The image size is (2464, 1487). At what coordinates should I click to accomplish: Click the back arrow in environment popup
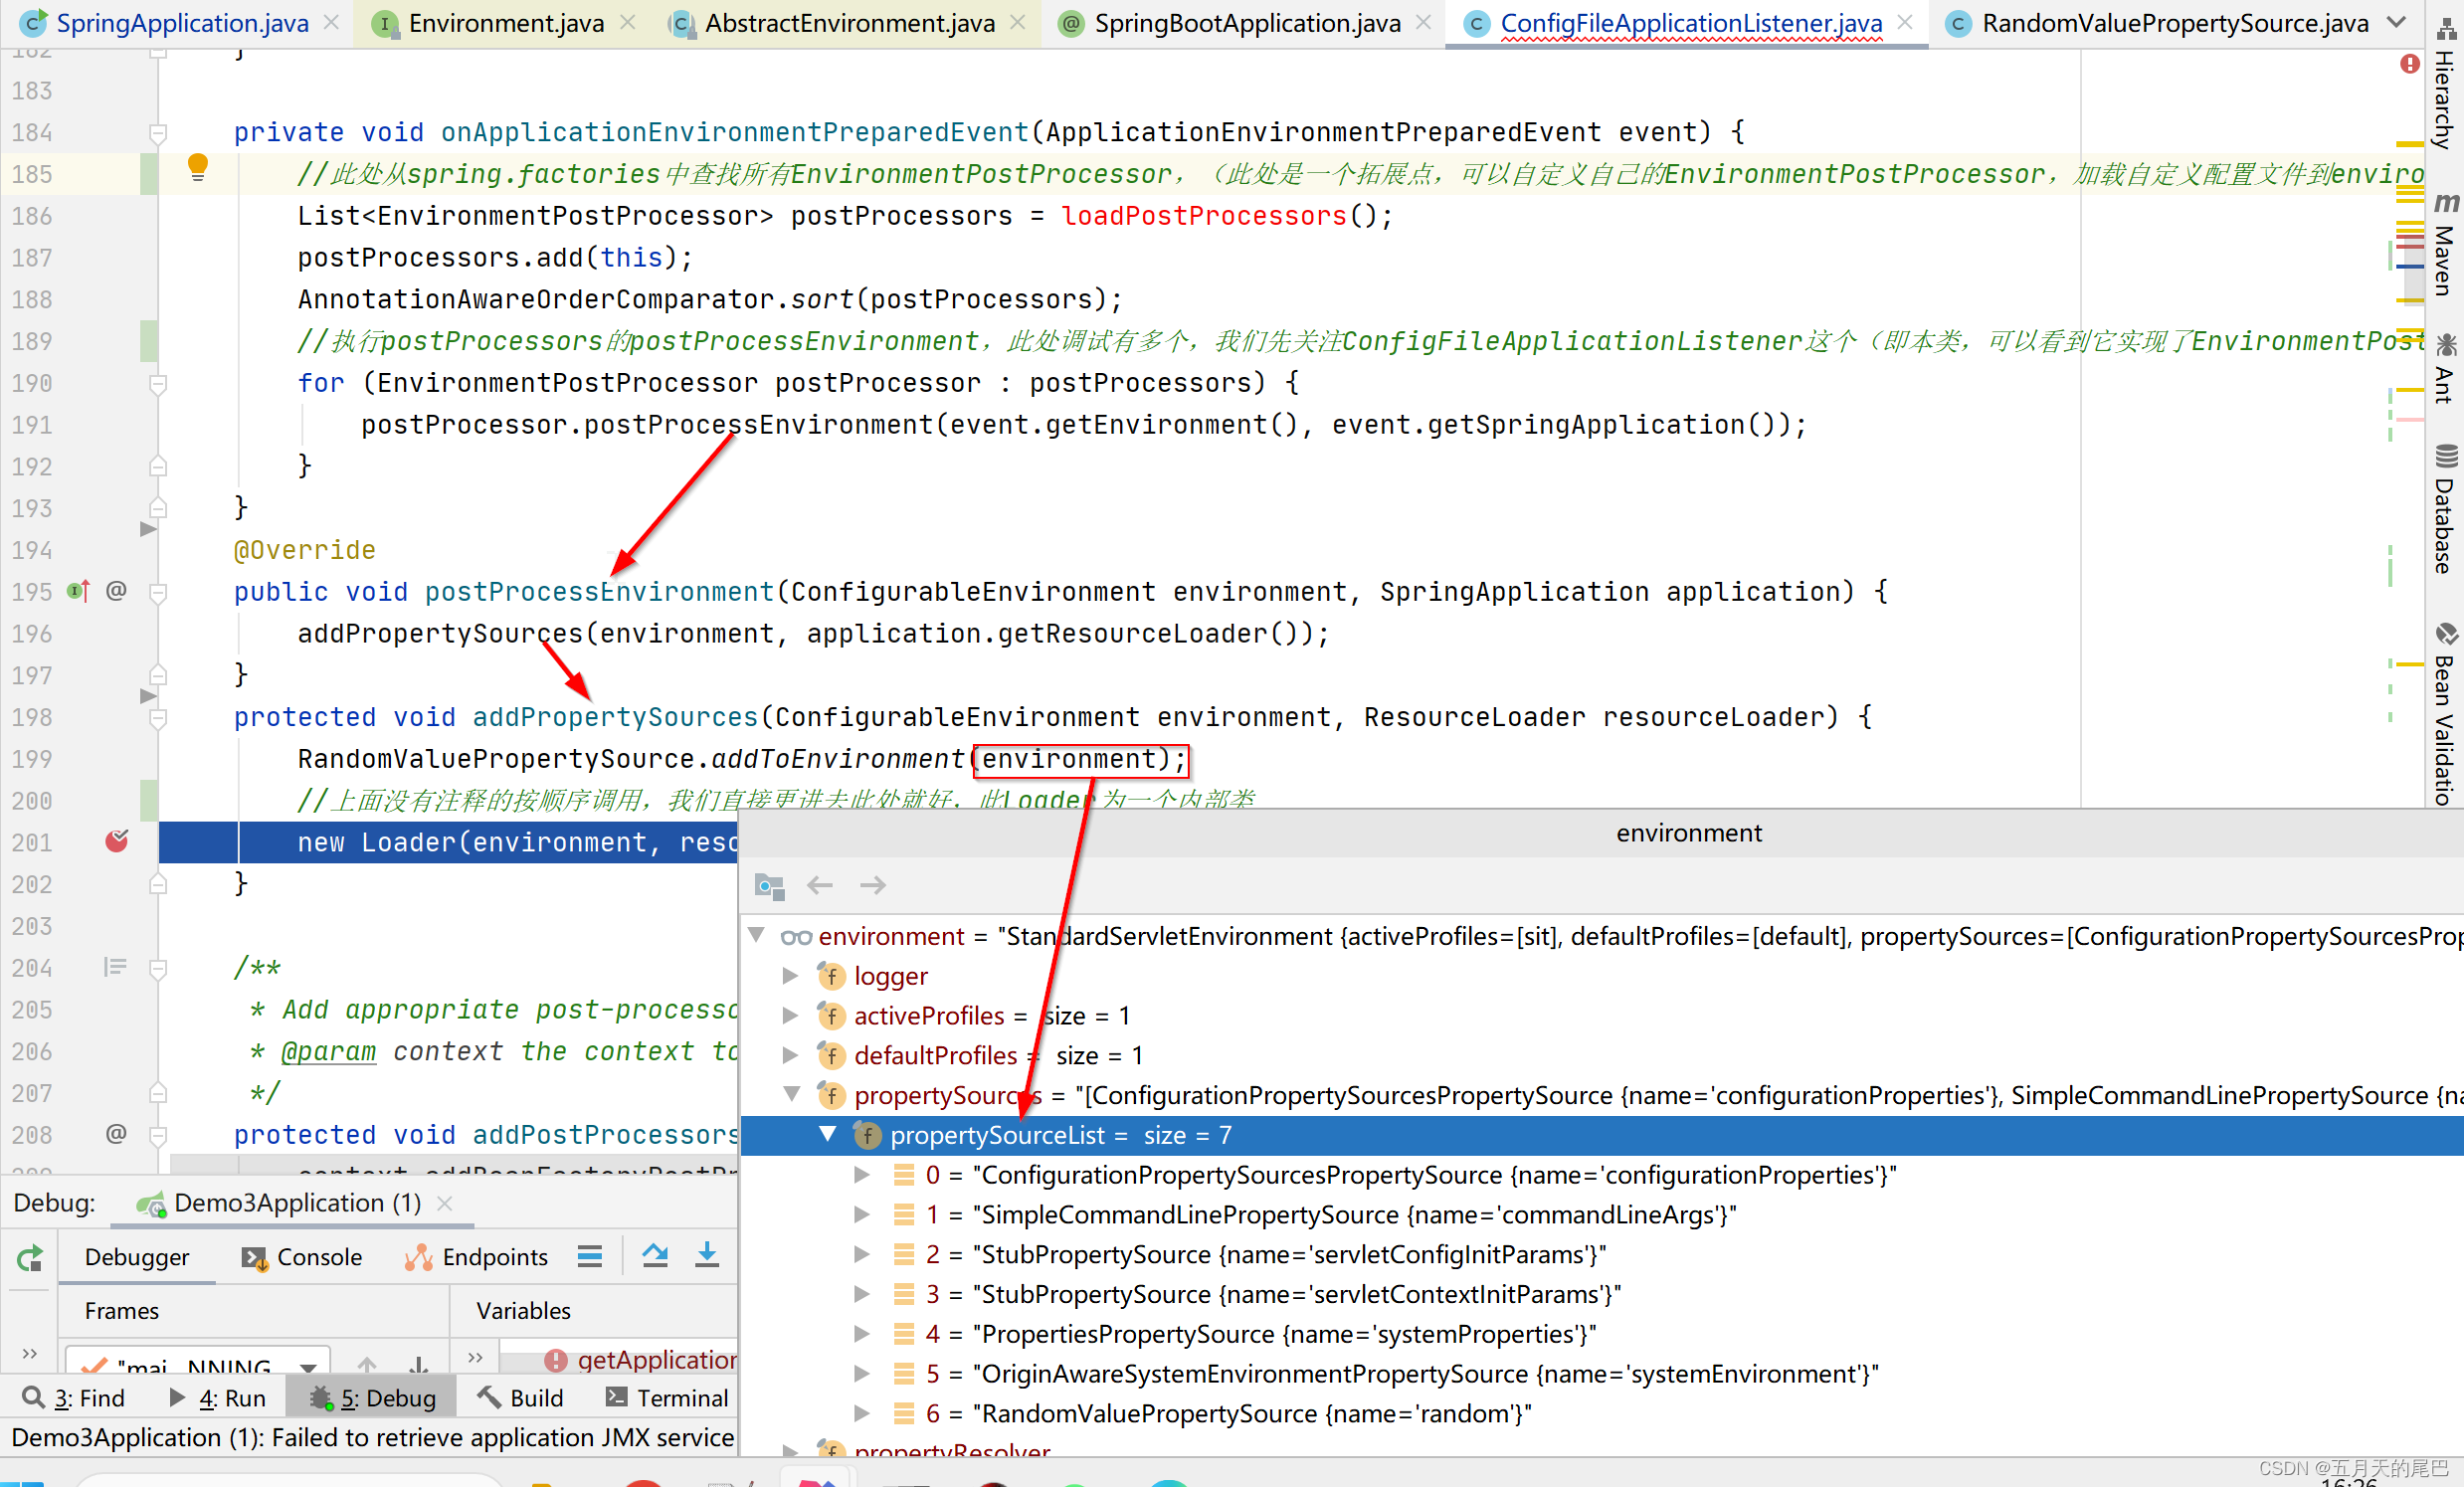point(820,885)
